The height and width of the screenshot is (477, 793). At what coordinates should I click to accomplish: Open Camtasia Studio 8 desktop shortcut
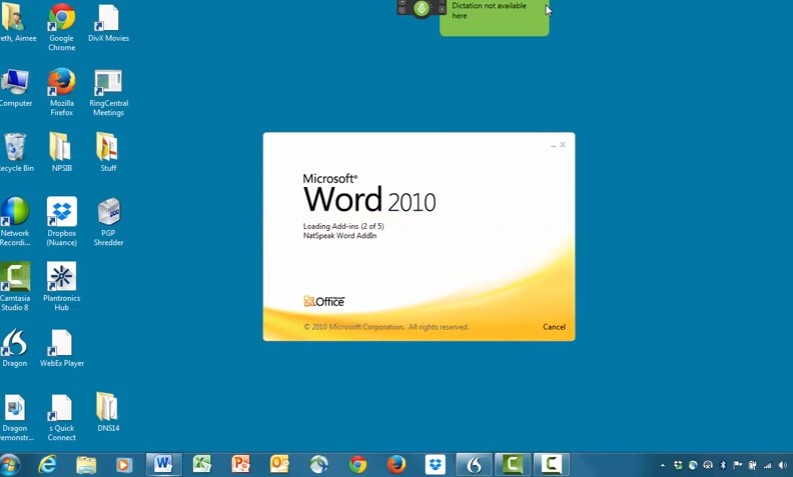15,286
